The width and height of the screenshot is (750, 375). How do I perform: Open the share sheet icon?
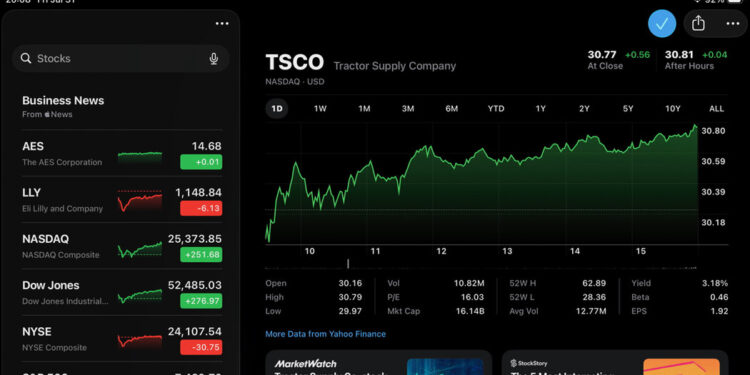coord(698,23)
